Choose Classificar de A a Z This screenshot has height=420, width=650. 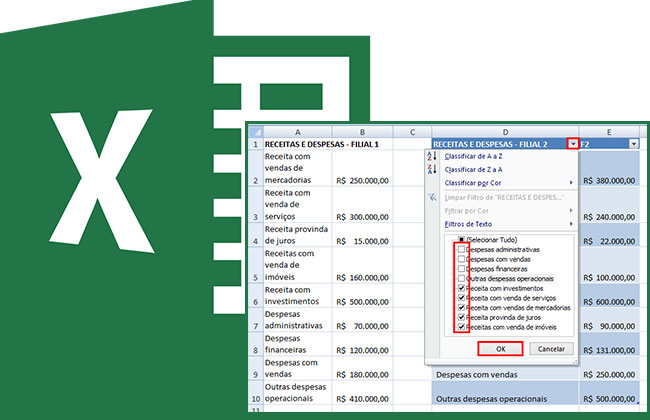[x=473, y=156]
